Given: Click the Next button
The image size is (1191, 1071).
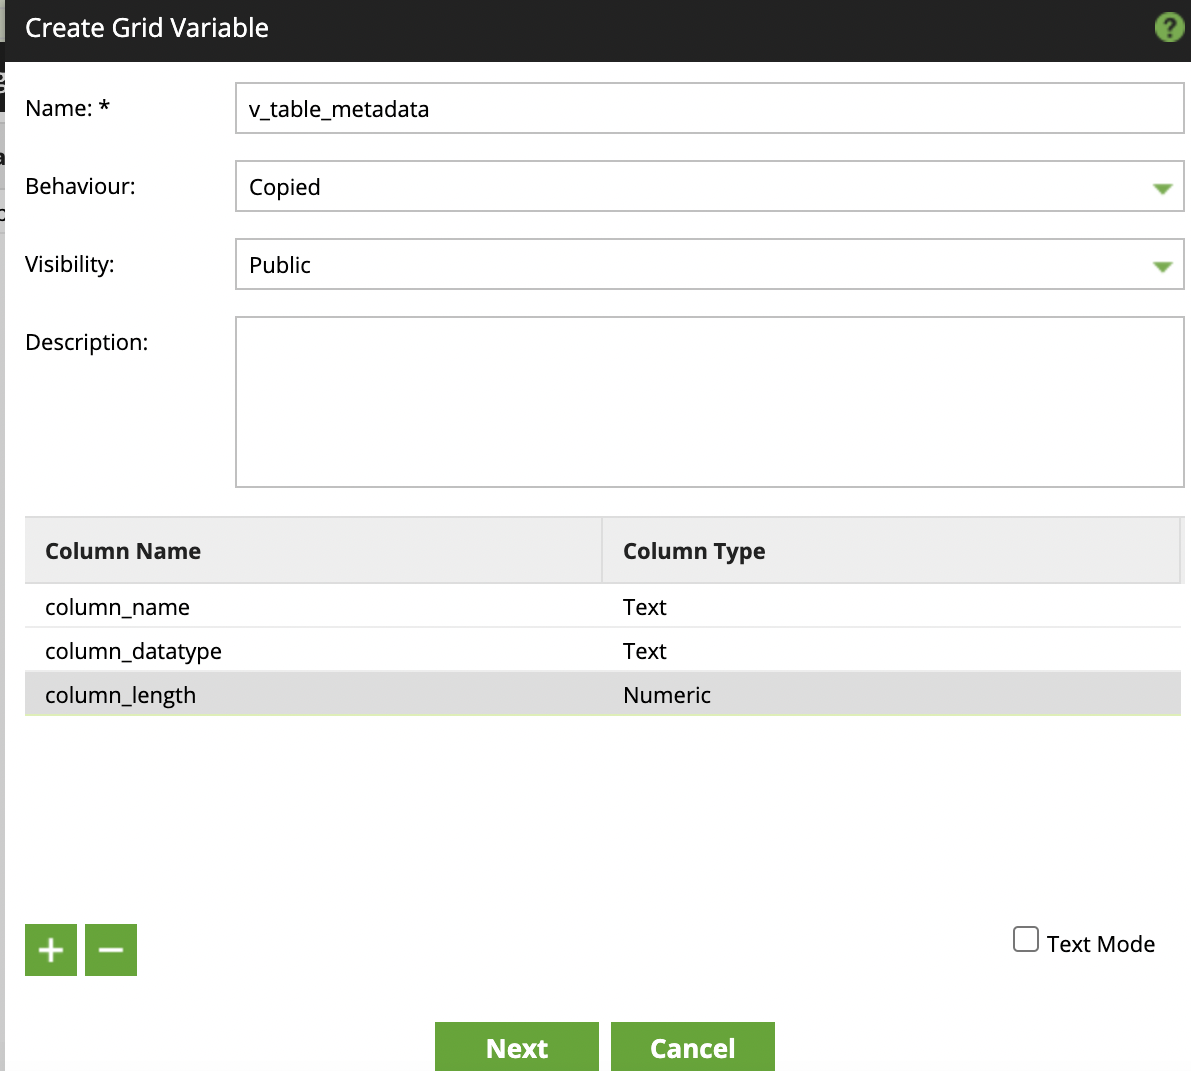Looking at the screenshot, I should tap(517, 1047).
